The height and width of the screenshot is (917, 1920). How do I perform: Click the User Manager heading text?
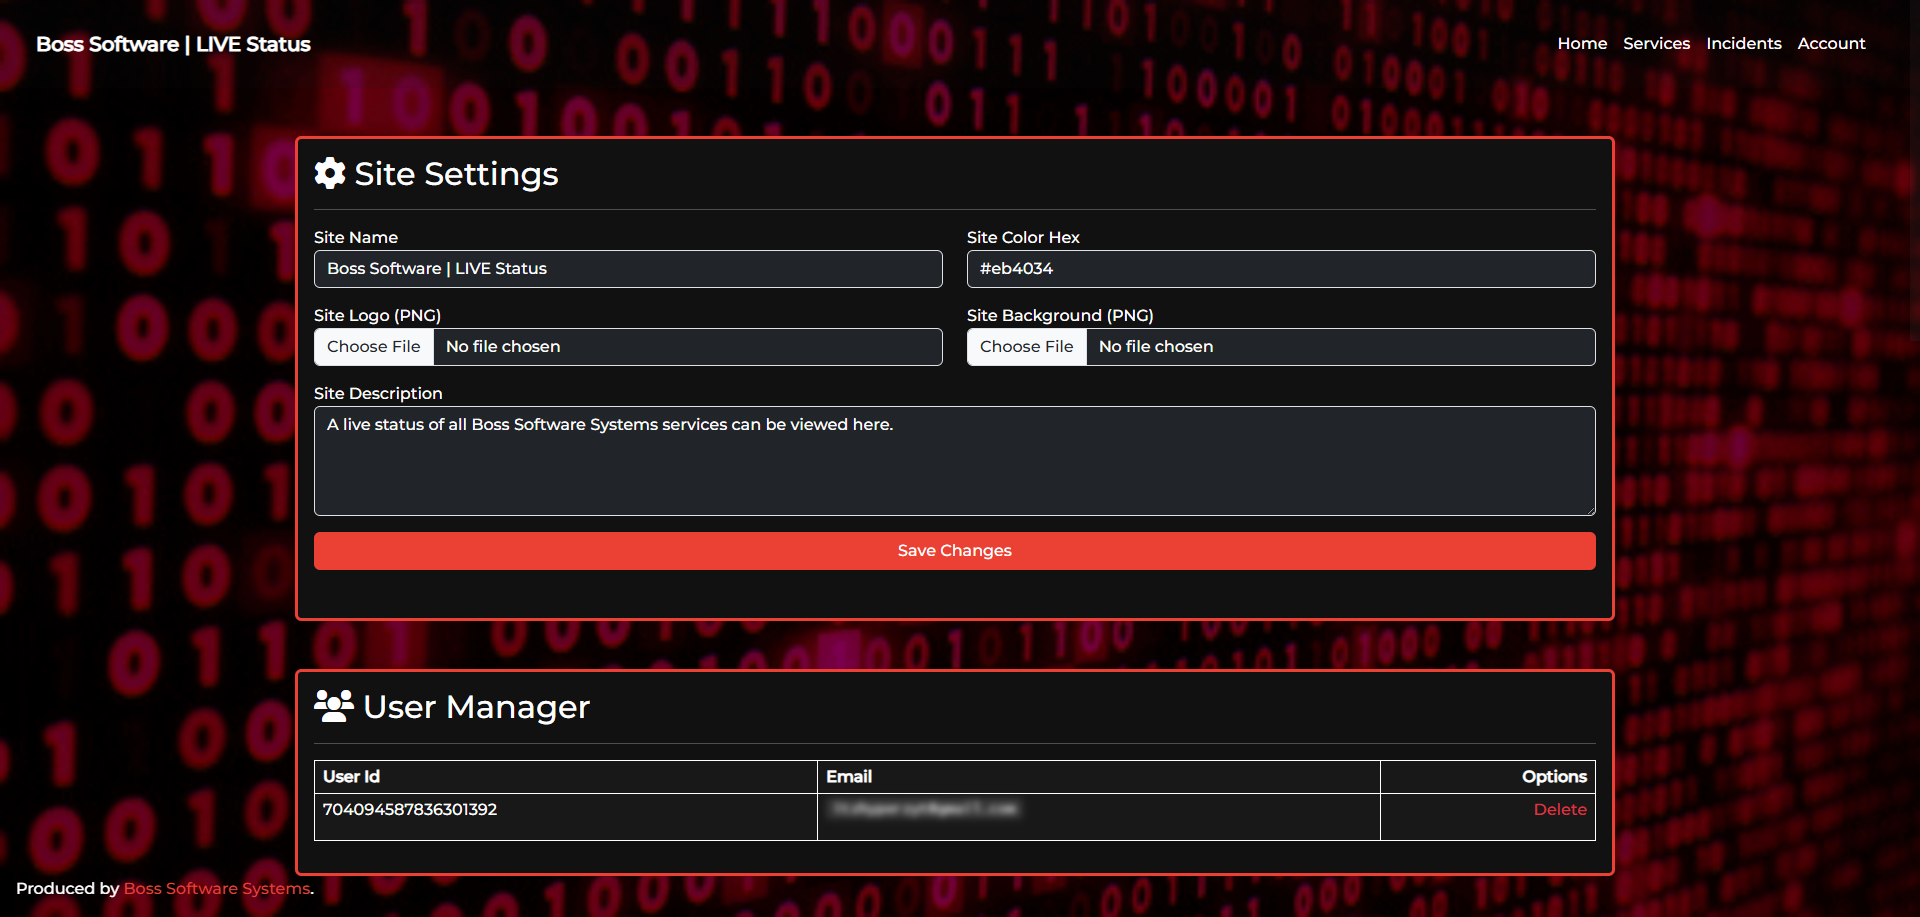coord(477,707)
